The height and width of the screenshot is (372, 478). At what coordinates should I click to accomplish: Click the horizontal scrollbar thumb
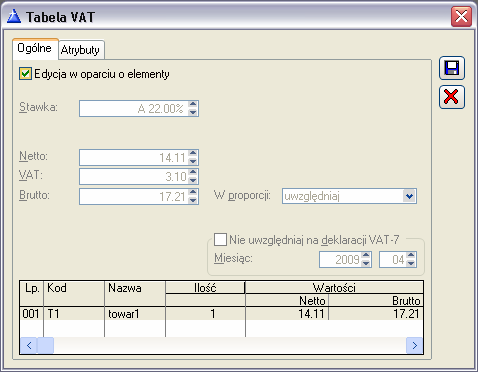coord(45,345)
